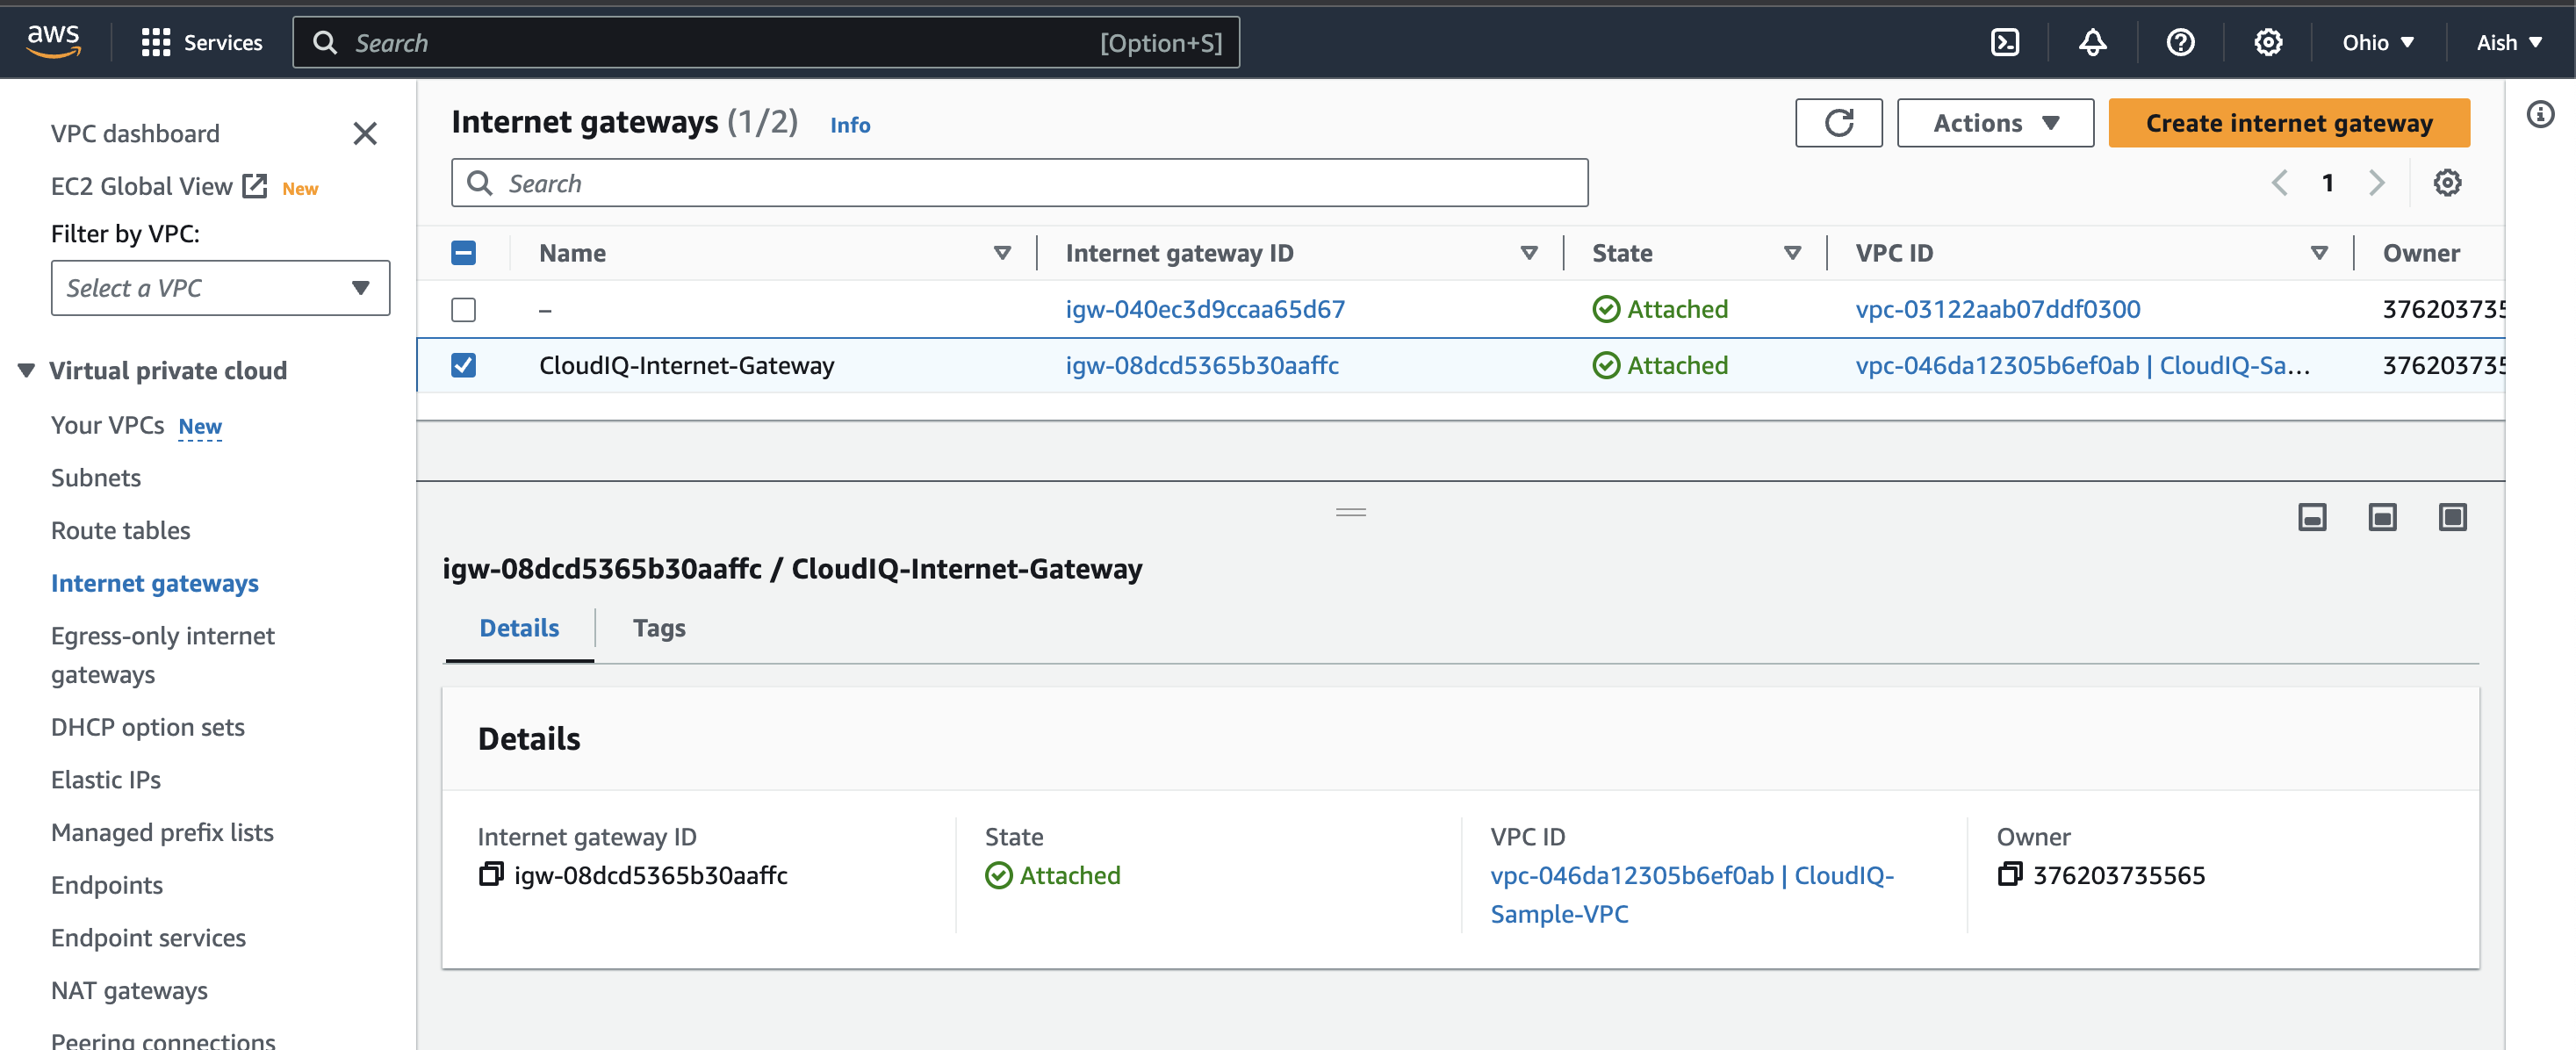Uncheck the CloudIQ-Internet-Gateway row checkbox
This screenshot has width=2576, height=1050.
(x=463, y=365)
